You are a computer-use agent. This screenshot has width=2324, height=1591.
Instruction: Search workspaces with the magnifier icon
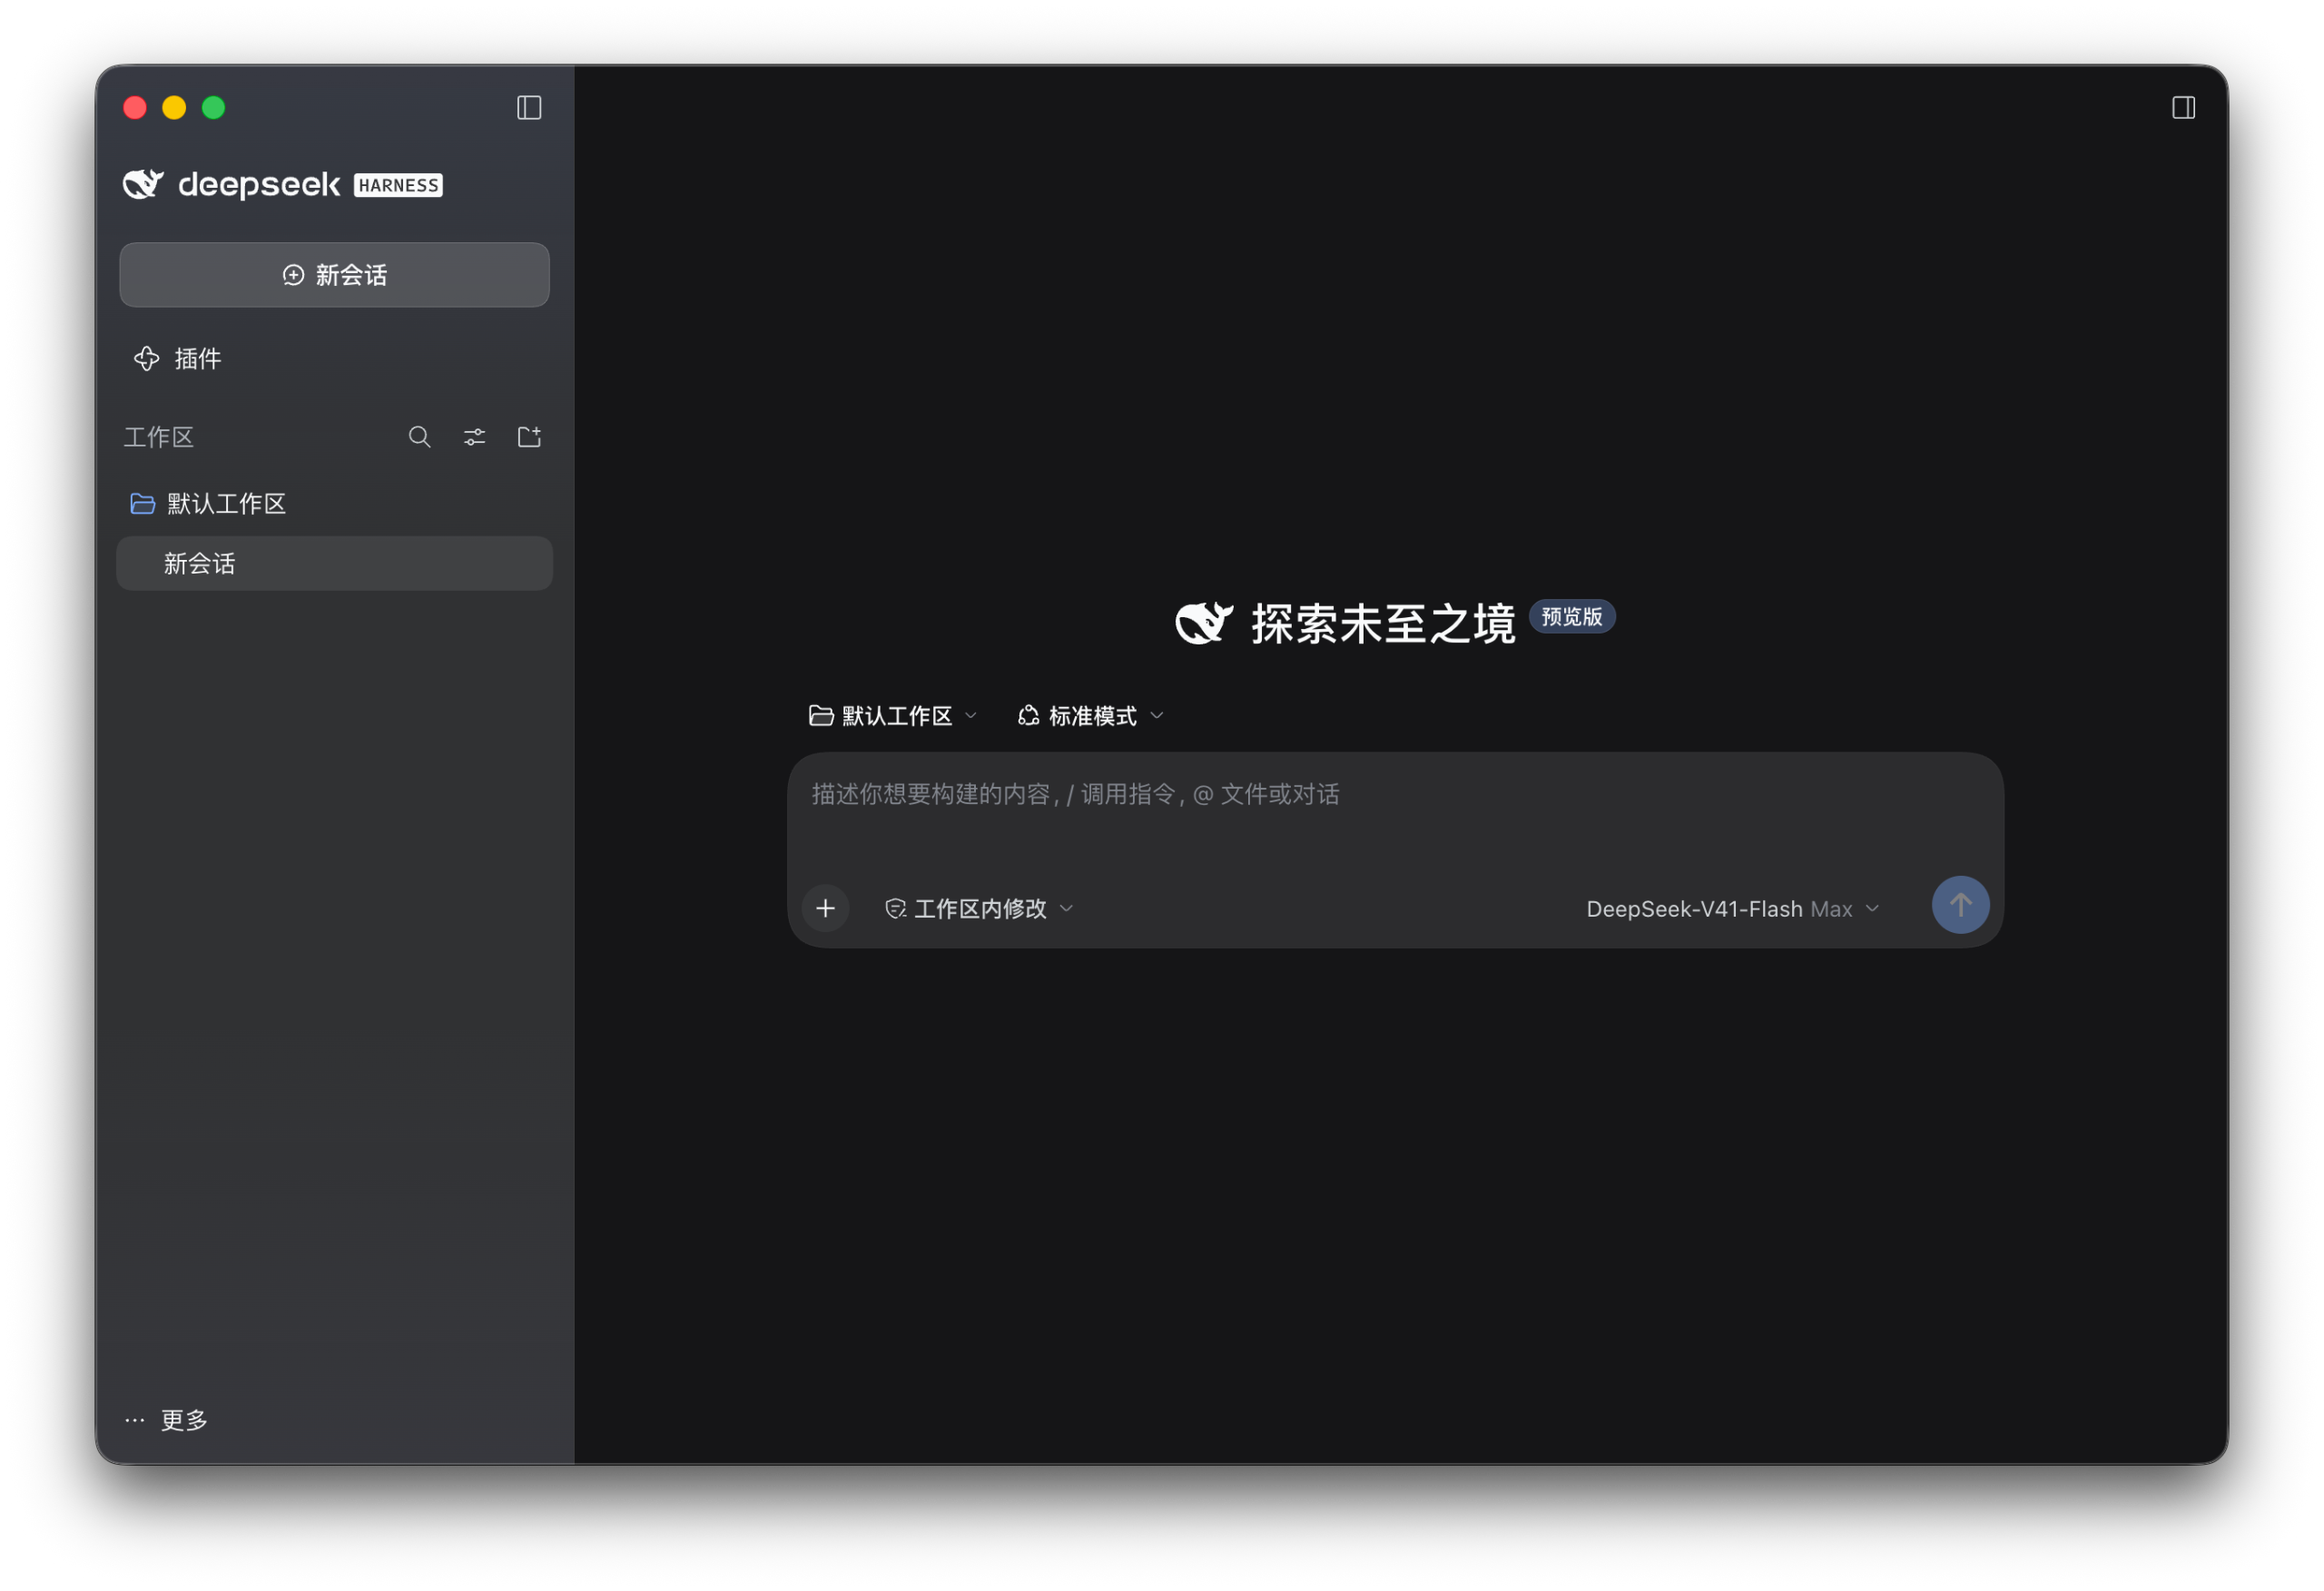pos(420,437)
